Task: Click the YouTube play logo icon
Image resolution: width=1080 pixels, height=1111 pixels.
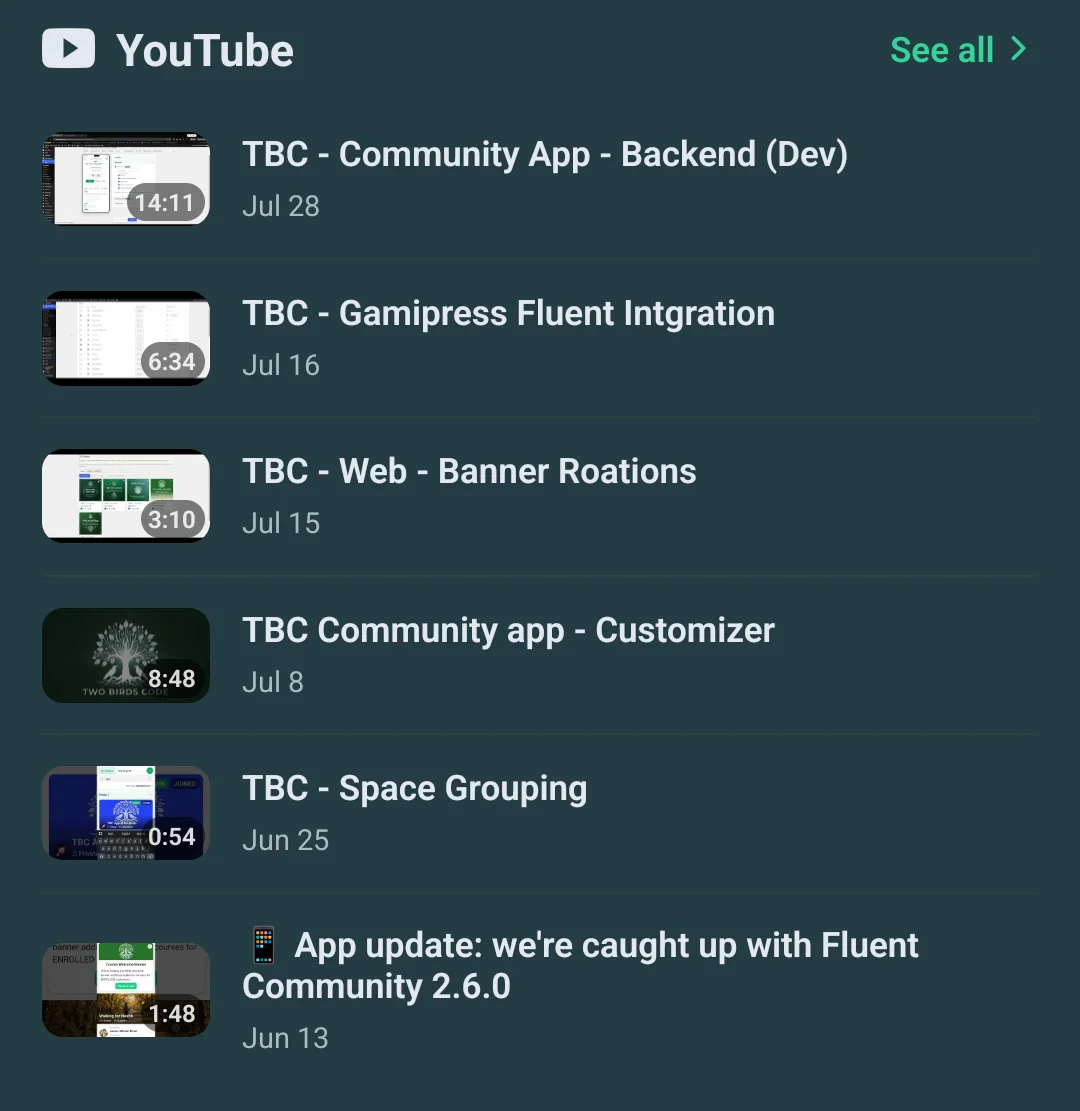Action: click(x=68, y=48)
